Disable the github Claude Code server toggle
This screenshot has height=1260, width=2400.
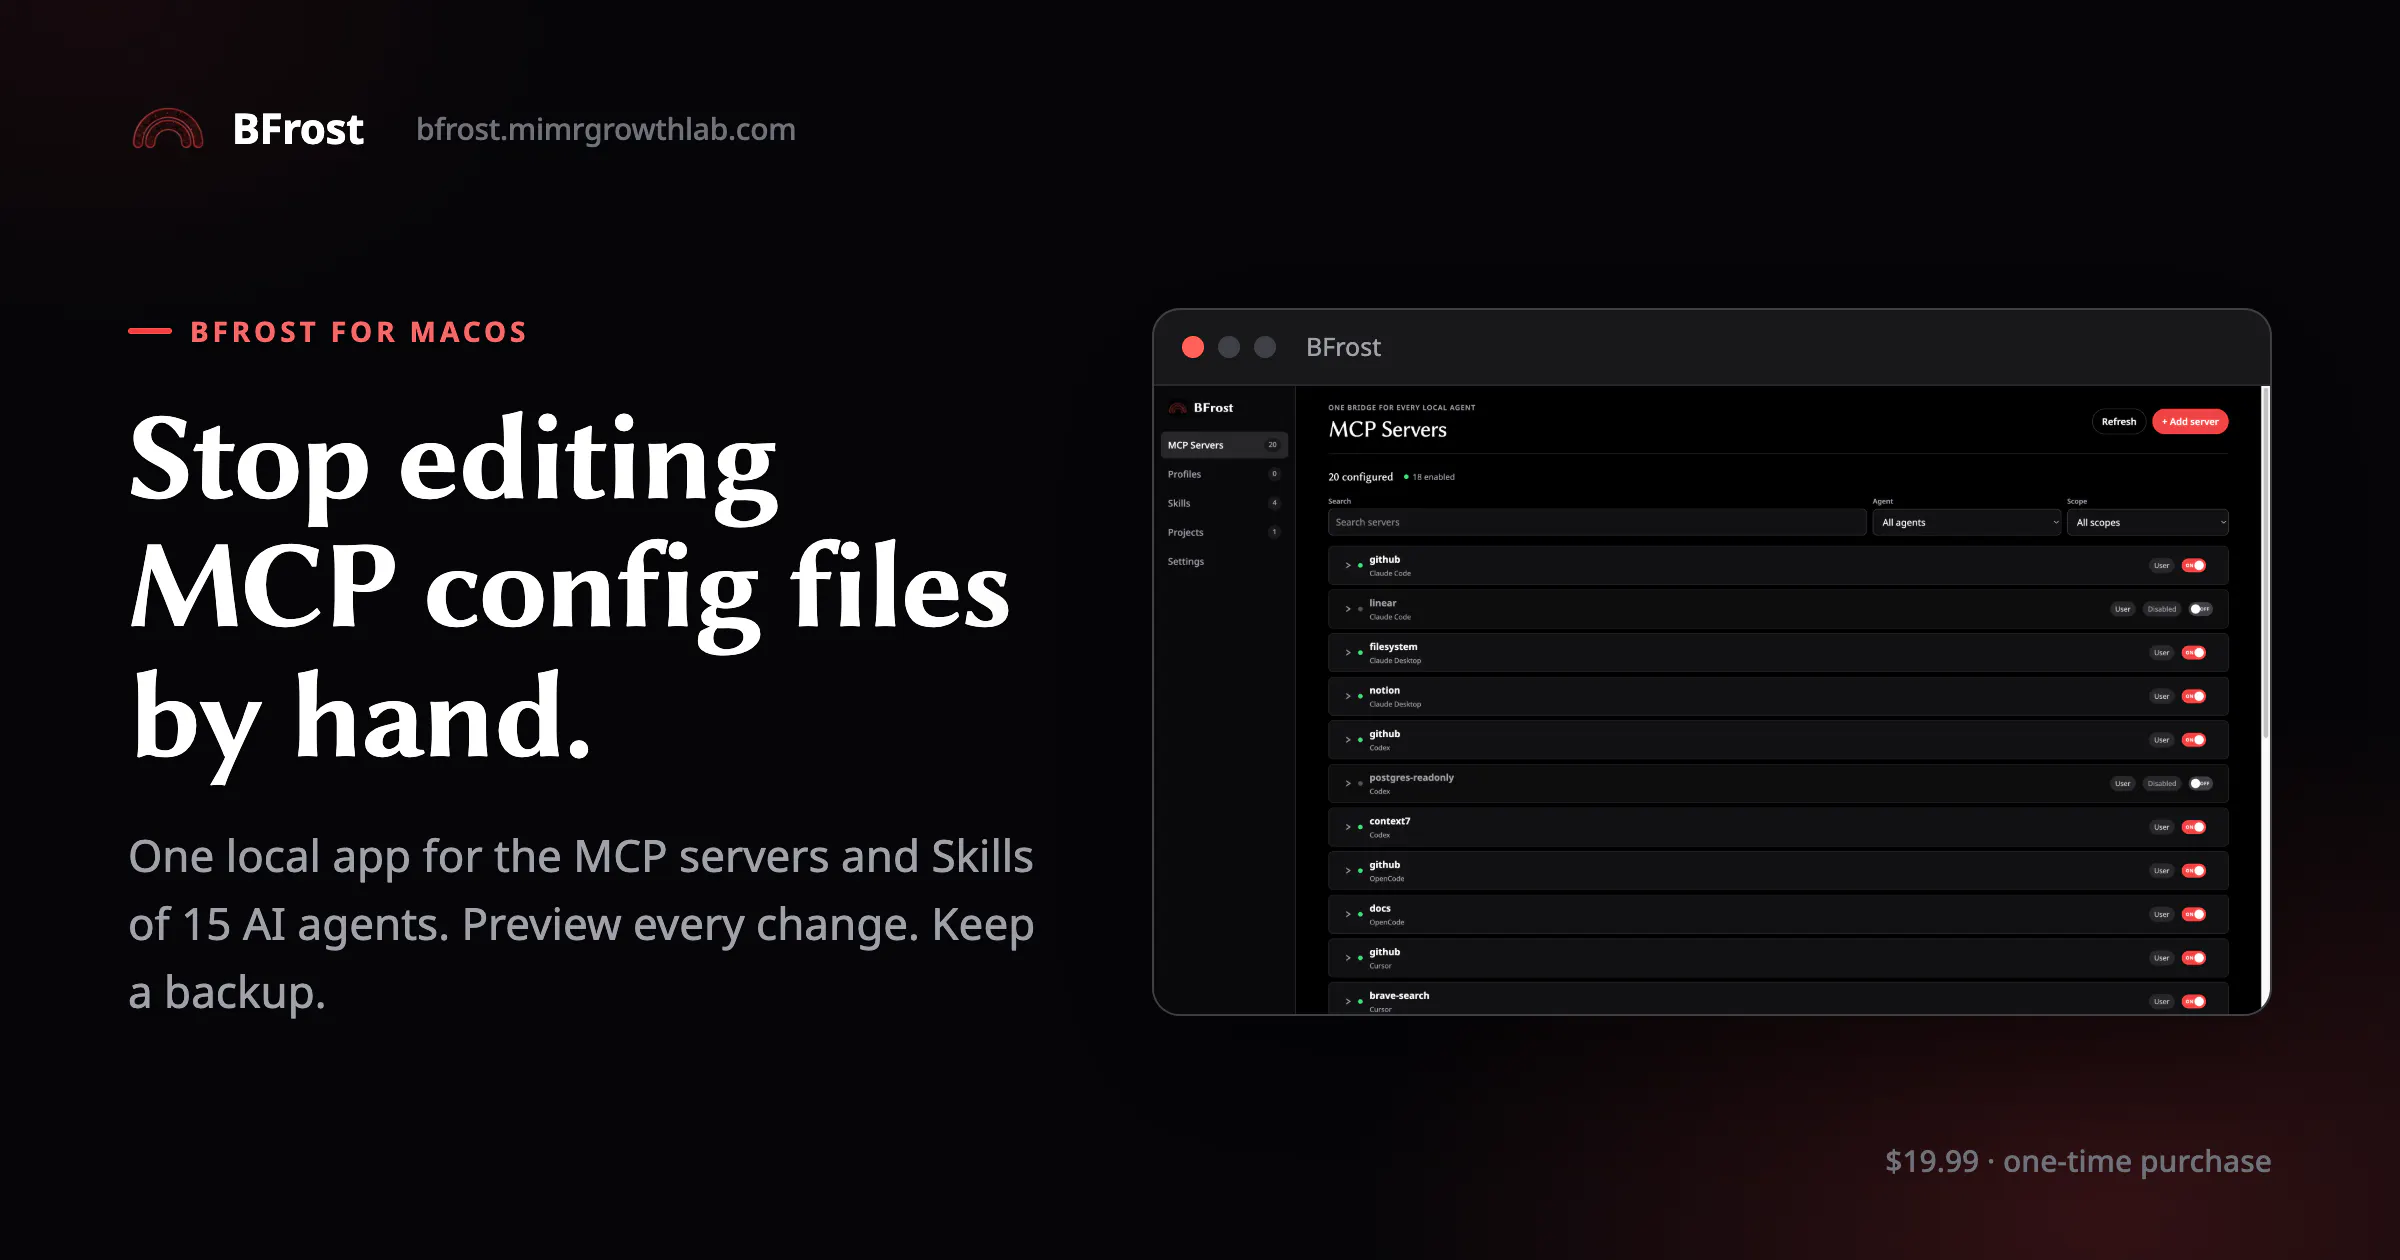pyautogui.click(x=2194, y=566)
